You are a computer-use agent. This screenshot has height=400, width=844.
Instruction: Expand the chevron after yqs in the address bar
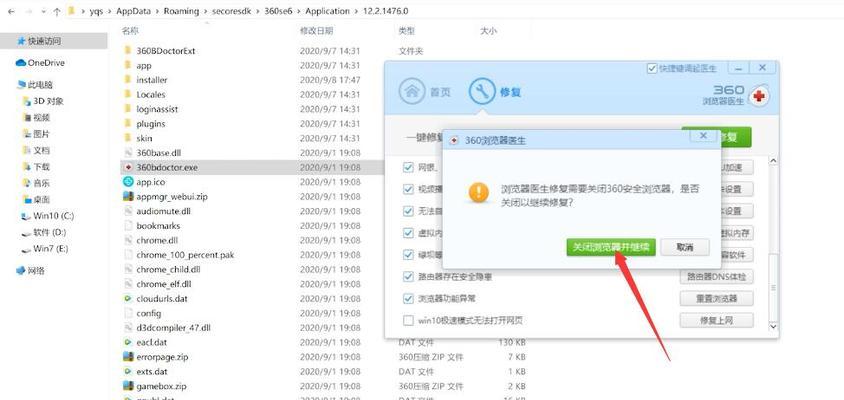point(110,11)
